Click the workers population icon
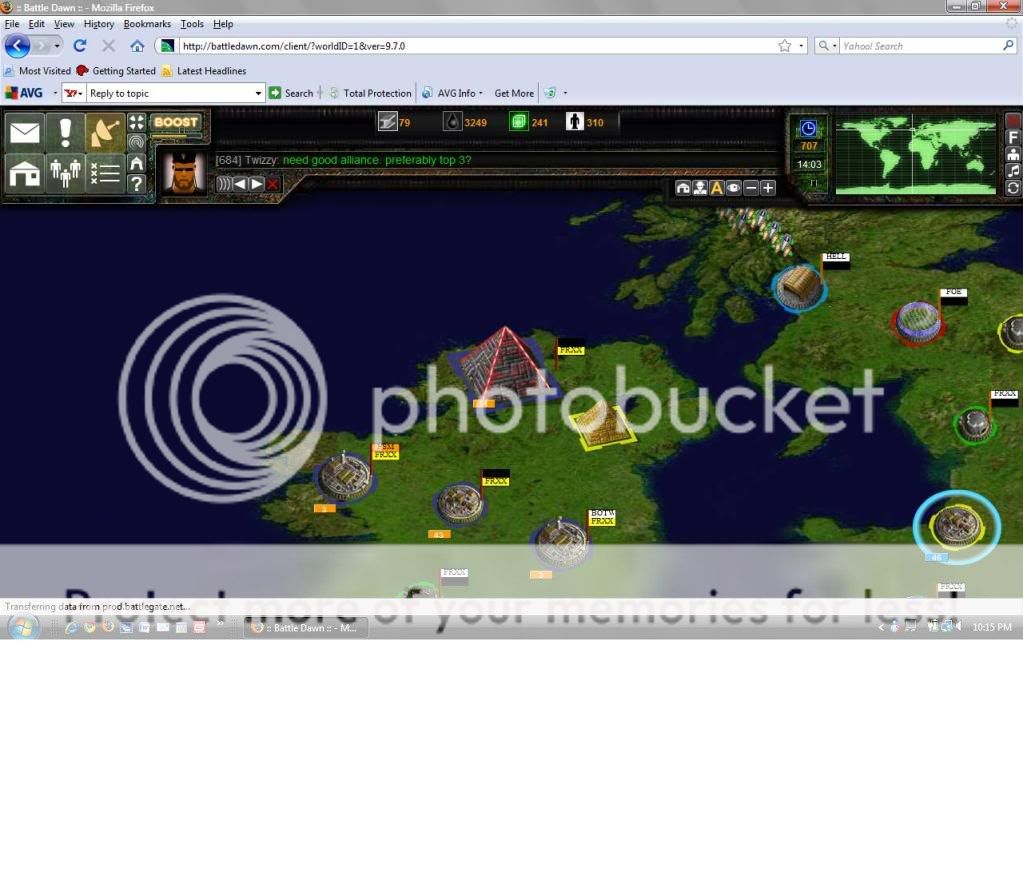 [x=575, y=122]
